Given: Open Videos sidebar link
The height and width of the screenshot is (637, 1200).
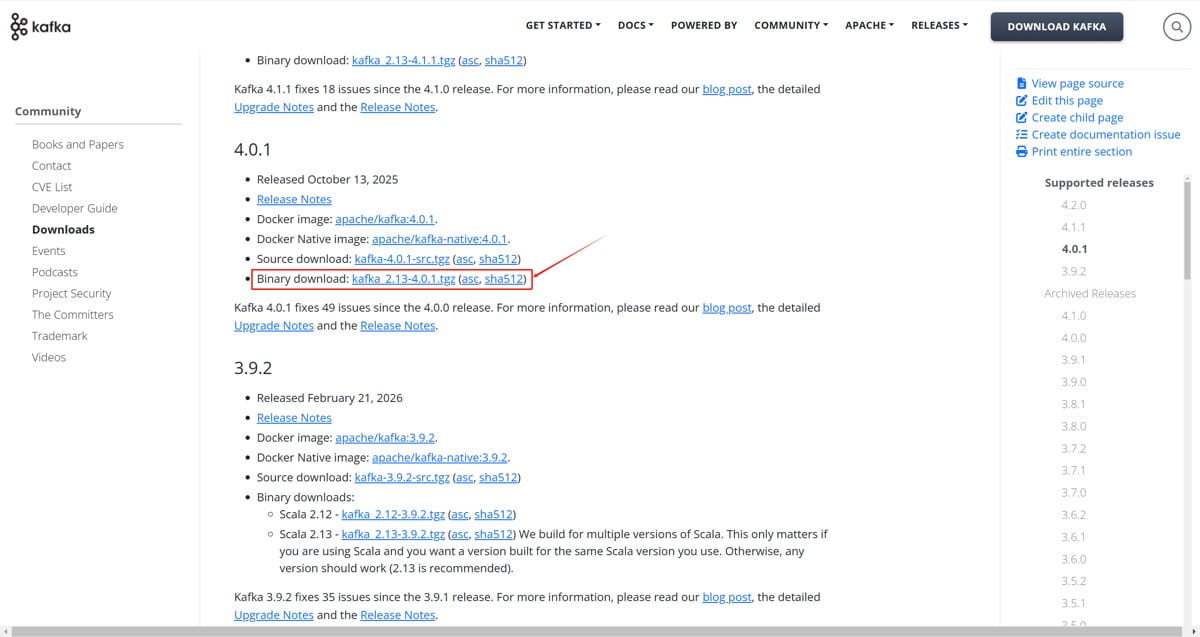Looking at the screenshot, I should (49, 357).
